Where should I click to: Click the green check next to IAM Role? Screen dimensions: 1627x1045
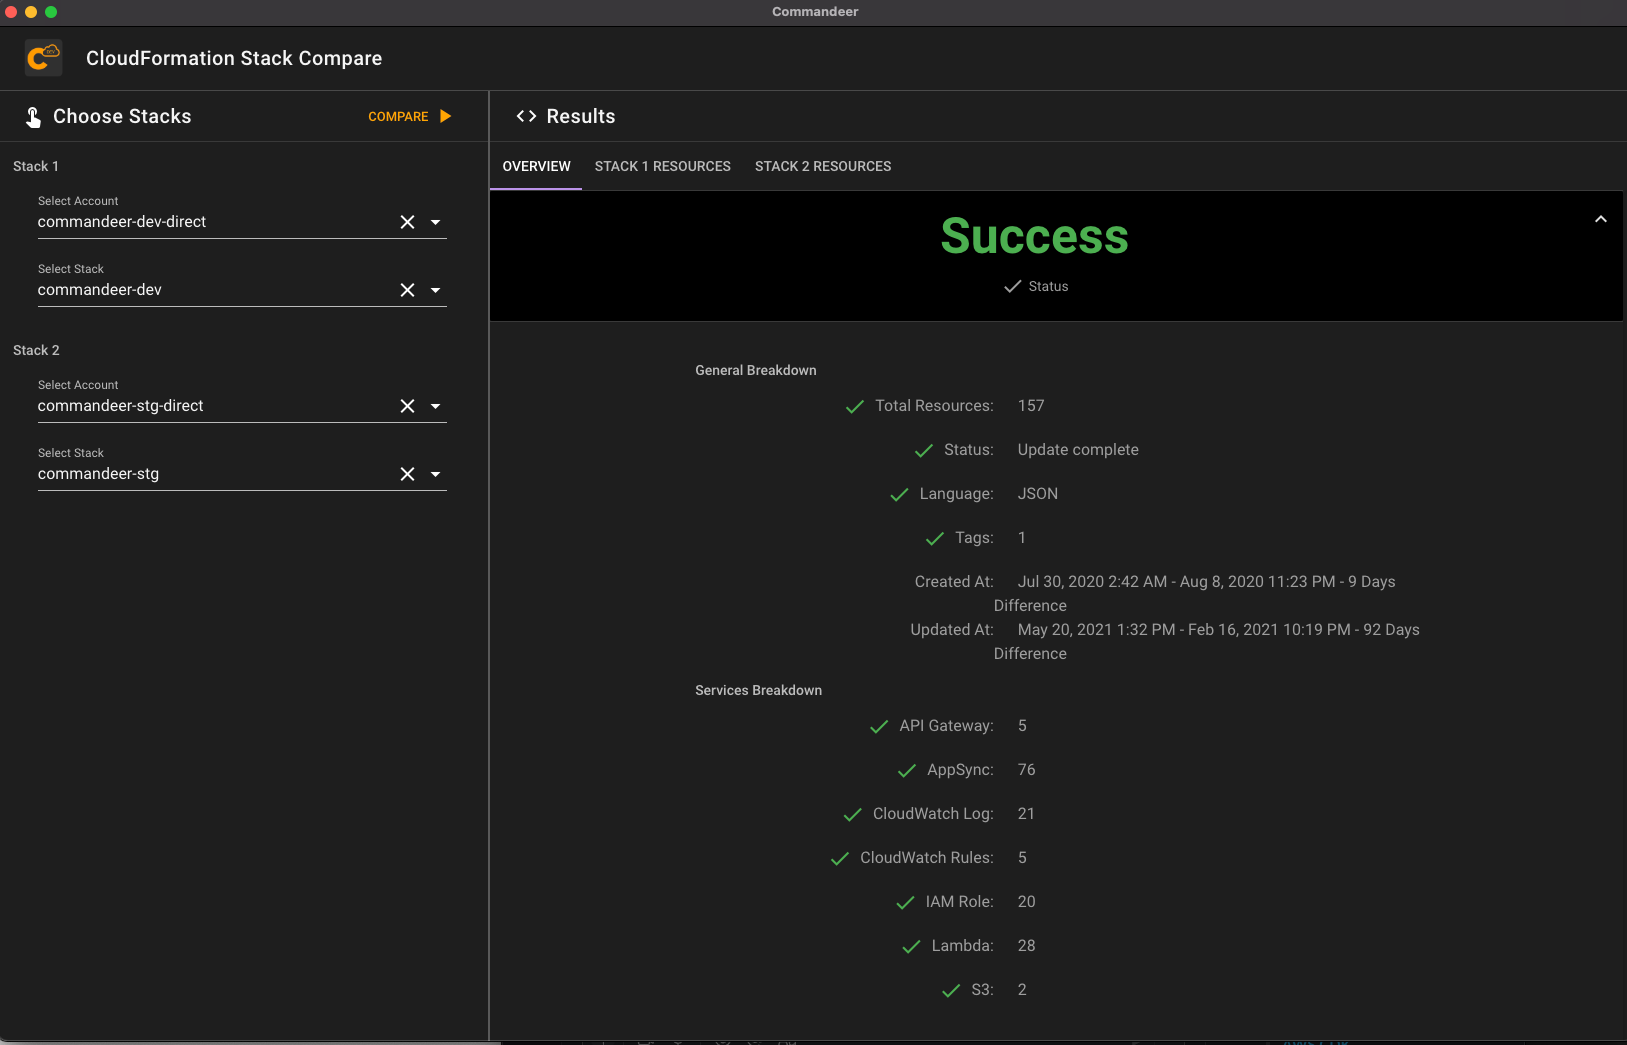905,902
